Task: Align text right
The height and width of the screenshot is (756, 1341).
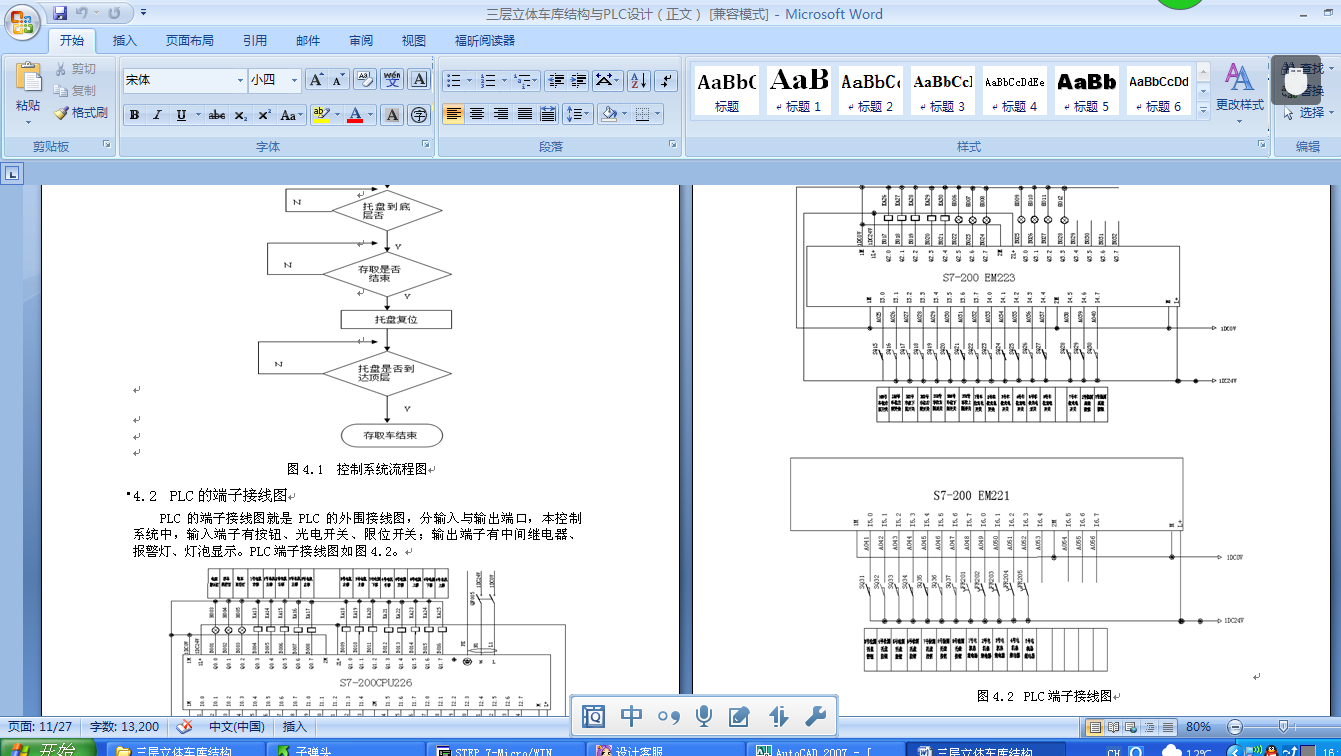Action: 501,114
